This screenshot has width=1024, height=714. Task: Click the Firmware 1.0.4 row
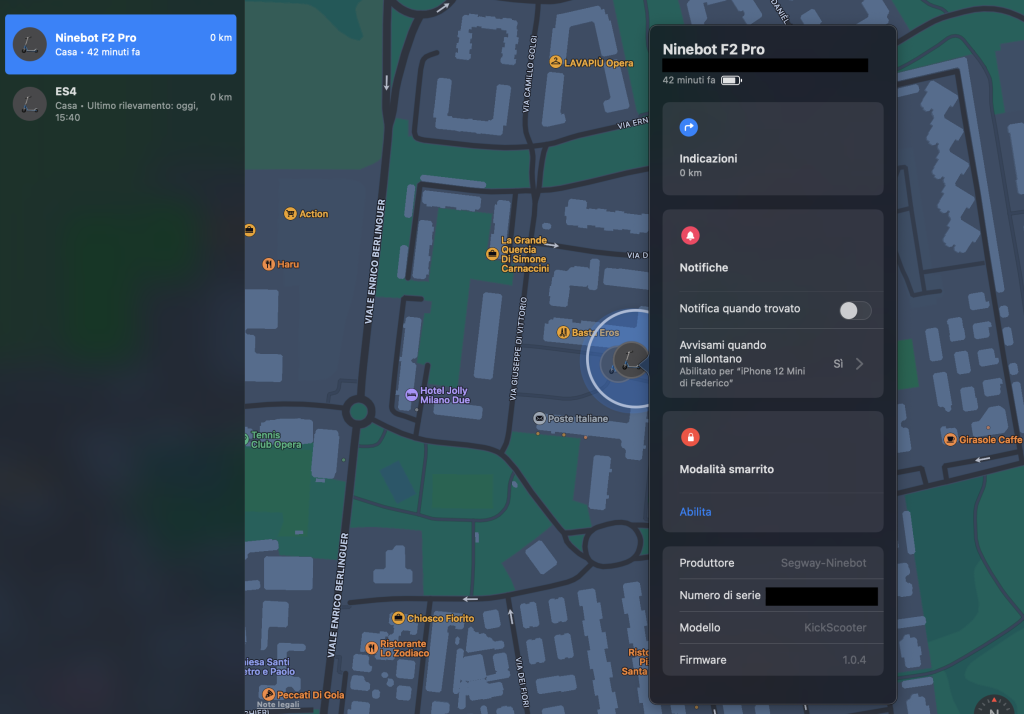click(773, 660)
